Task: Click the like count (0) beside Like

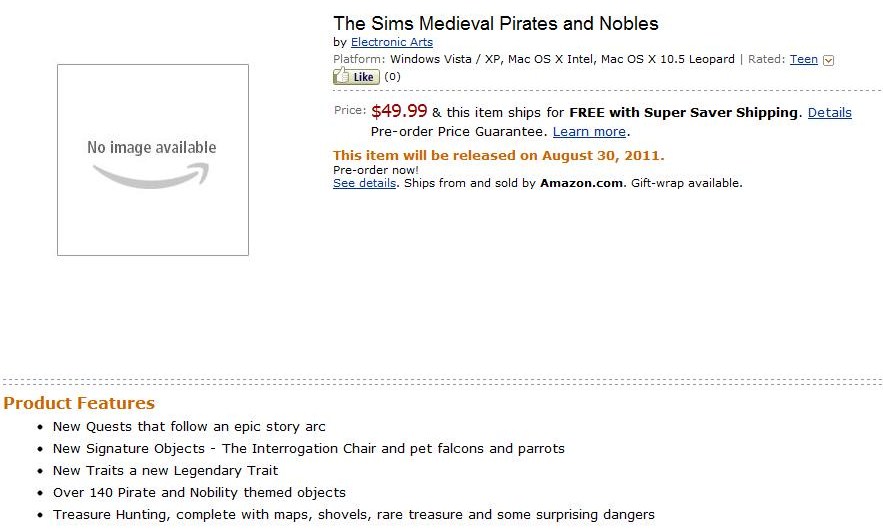Action: coord(393,77)
